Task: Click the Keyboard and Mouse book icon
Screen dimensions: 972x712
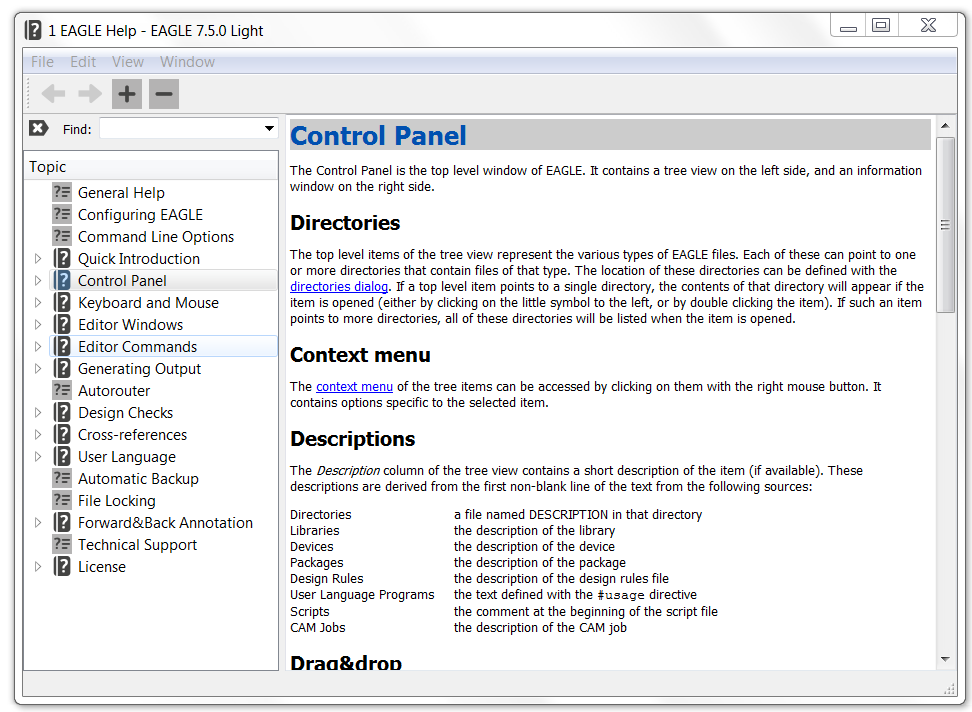Action: (62, 302)
